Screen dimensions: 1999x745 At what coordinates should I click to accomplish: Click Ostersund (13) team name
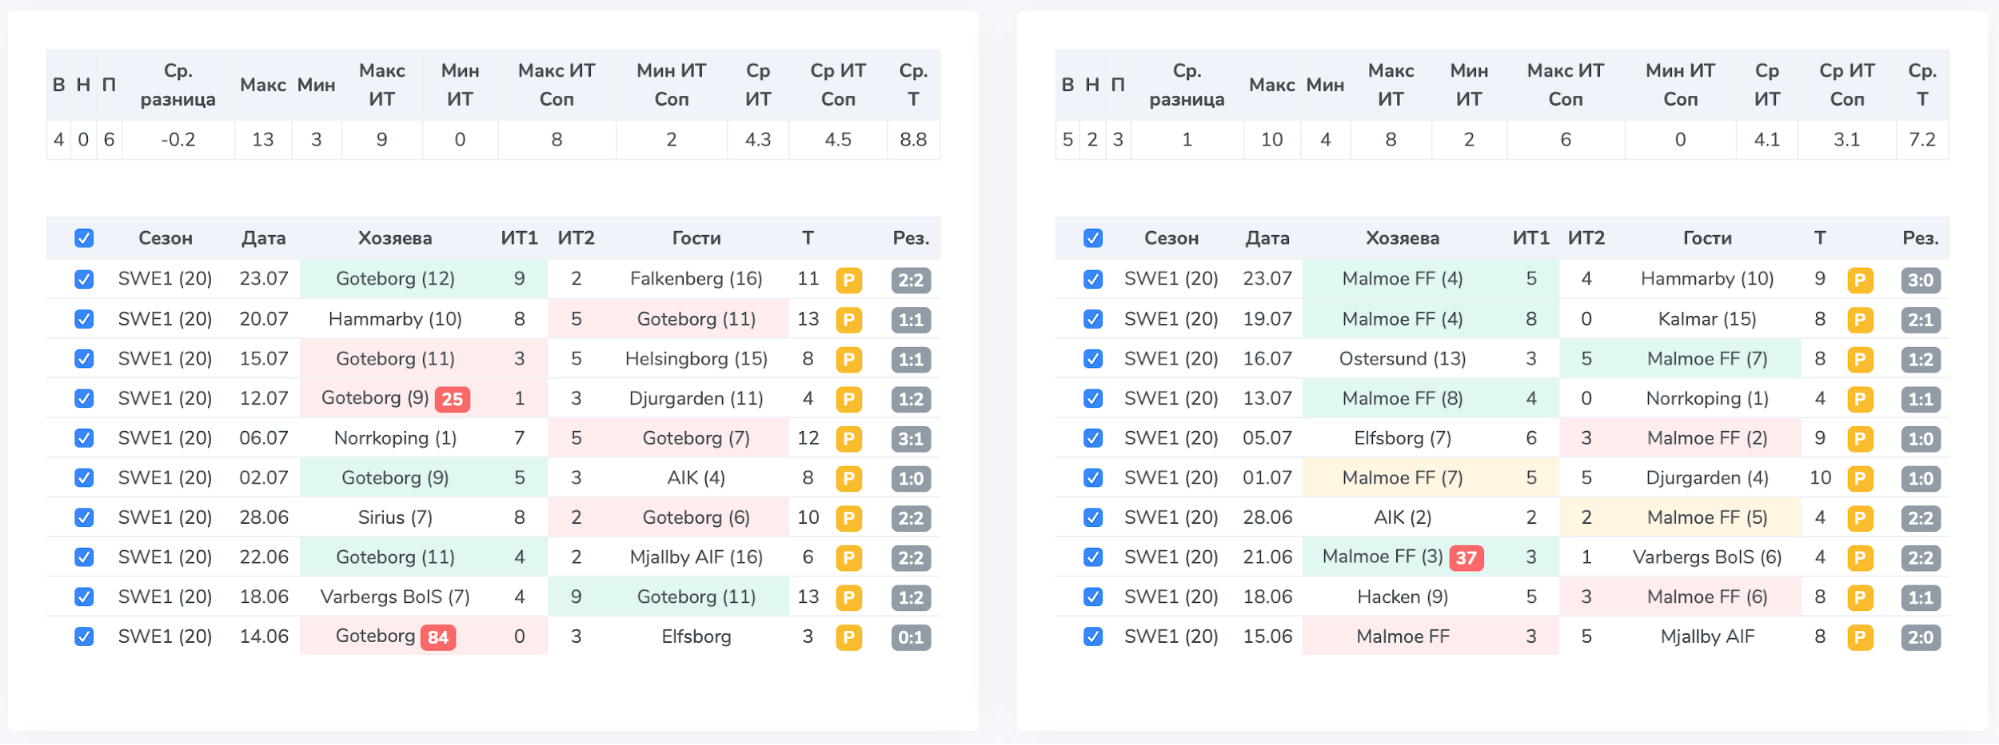tap(1403, 358)
